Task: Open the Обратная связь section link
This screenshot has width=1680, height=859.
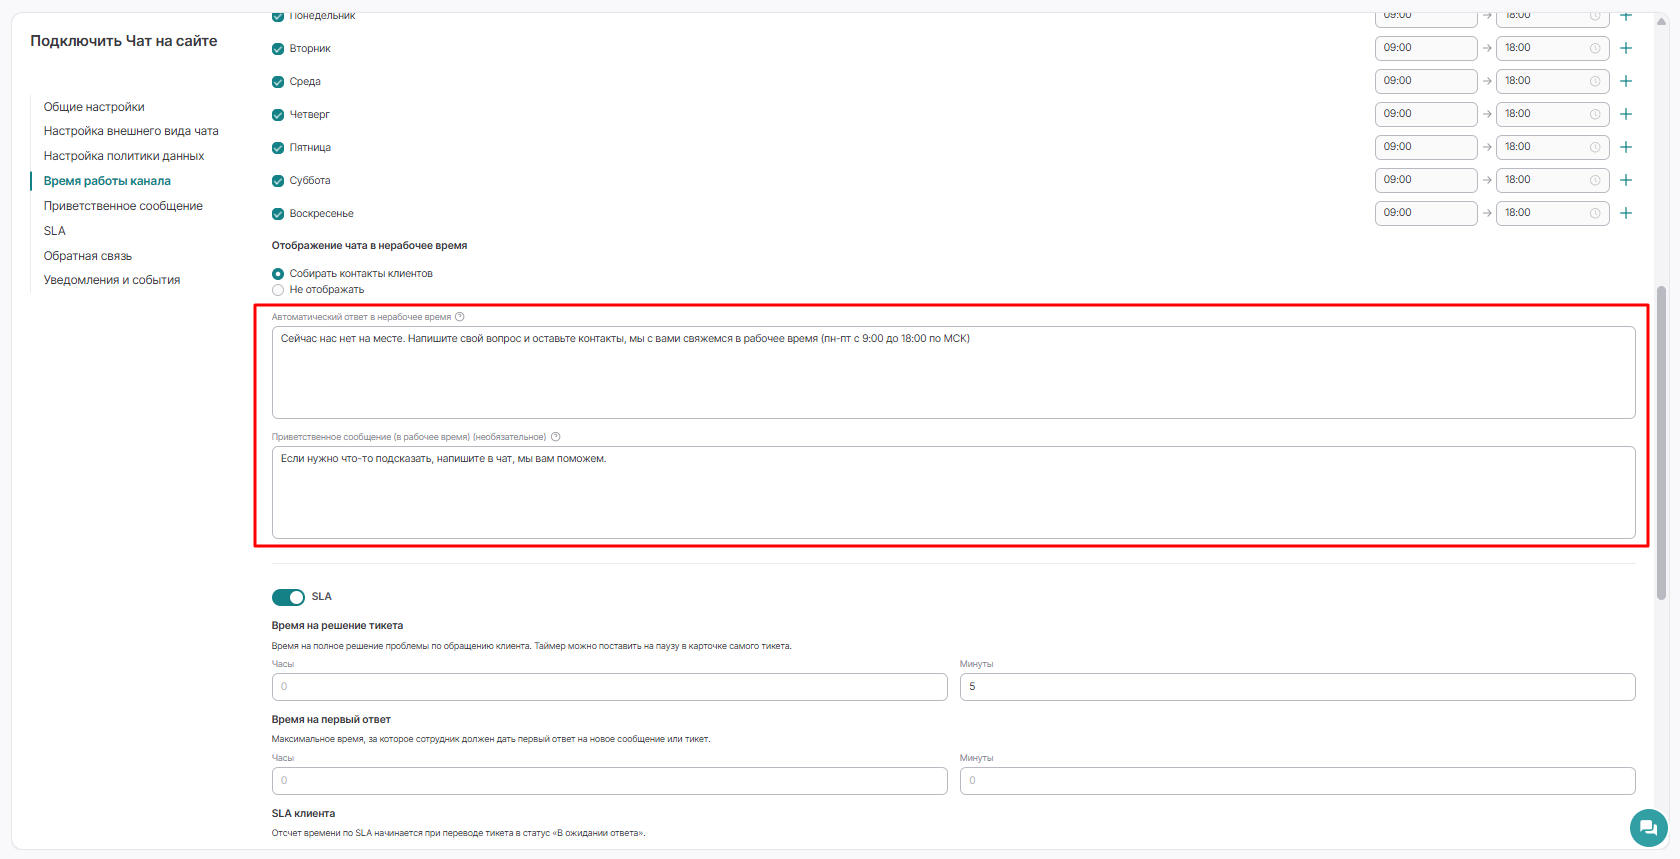Action: pos(88,256)
